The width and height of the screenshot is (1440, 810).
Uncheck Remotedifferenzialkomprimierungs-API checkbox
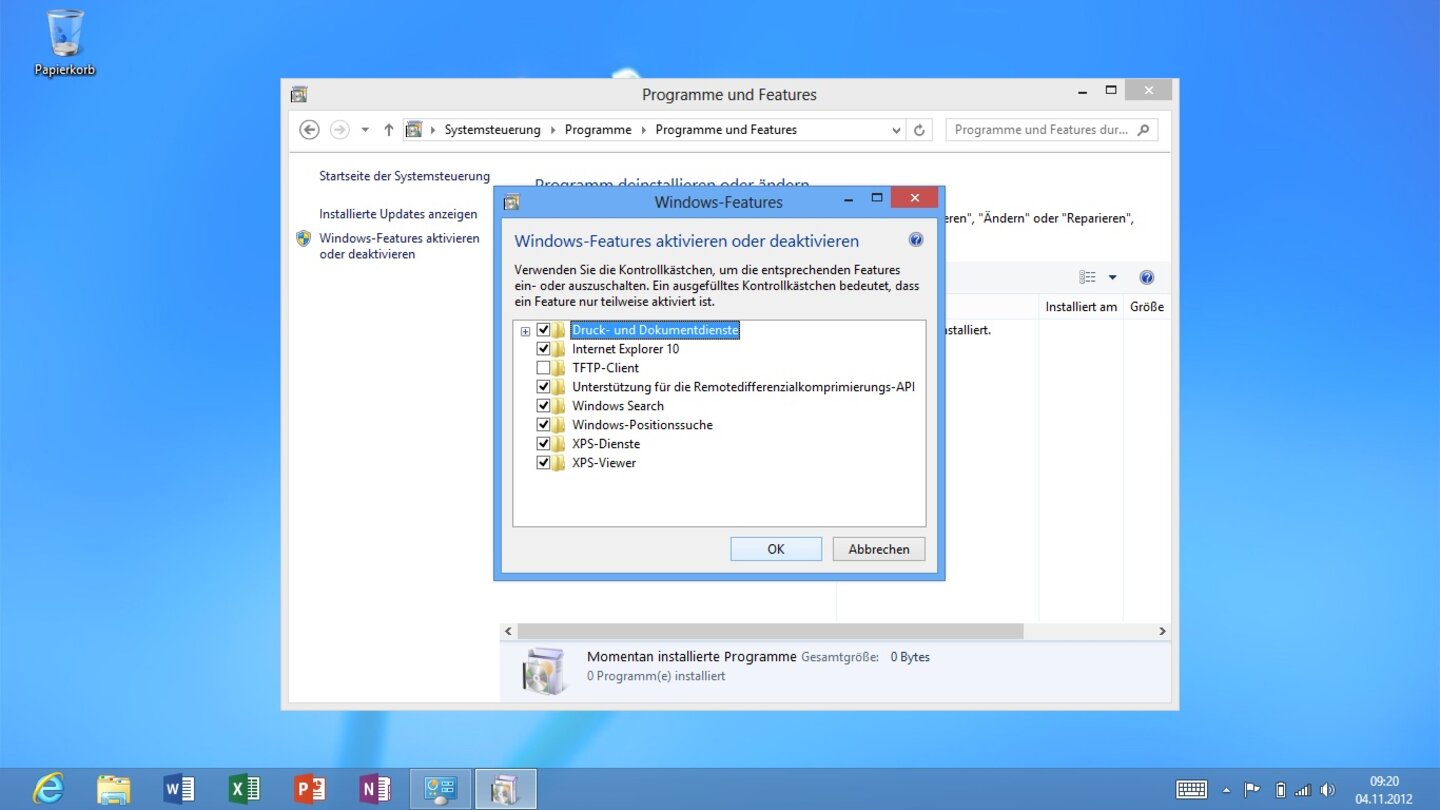(x=543, y=387)
